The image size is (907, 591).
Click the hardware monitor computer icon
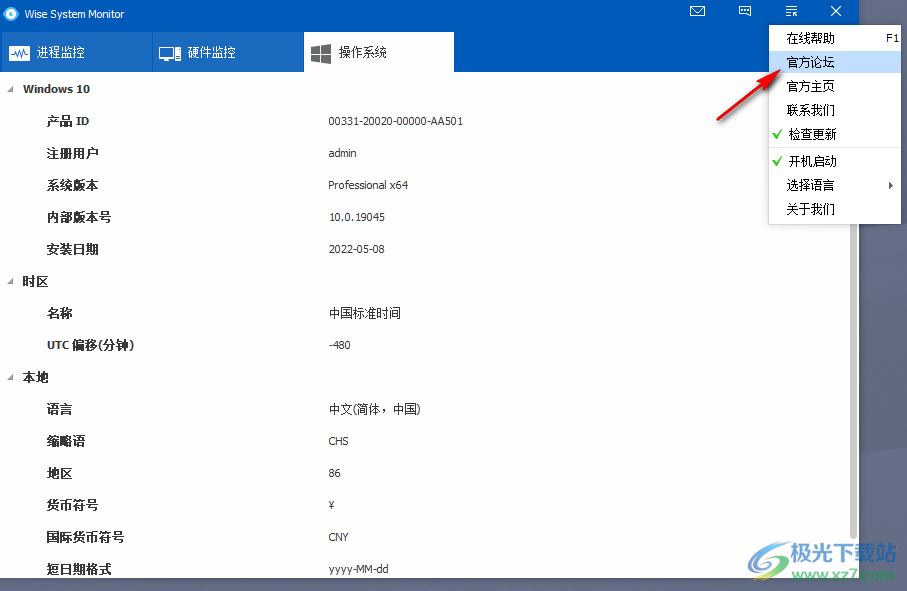(170, 53)
